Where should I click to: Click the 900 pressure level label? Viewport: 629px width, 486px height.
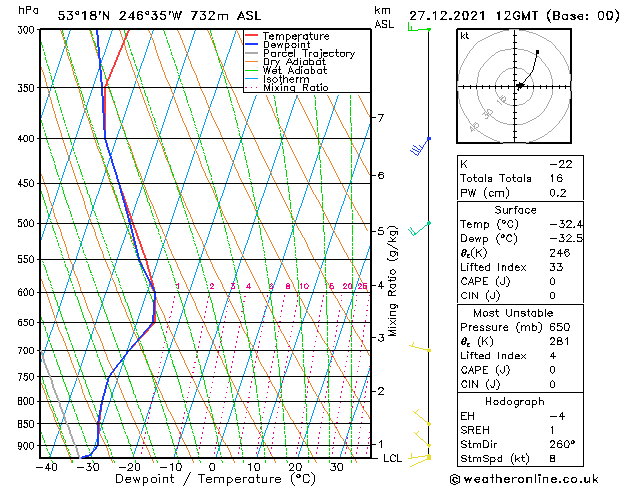coord(28,446)
